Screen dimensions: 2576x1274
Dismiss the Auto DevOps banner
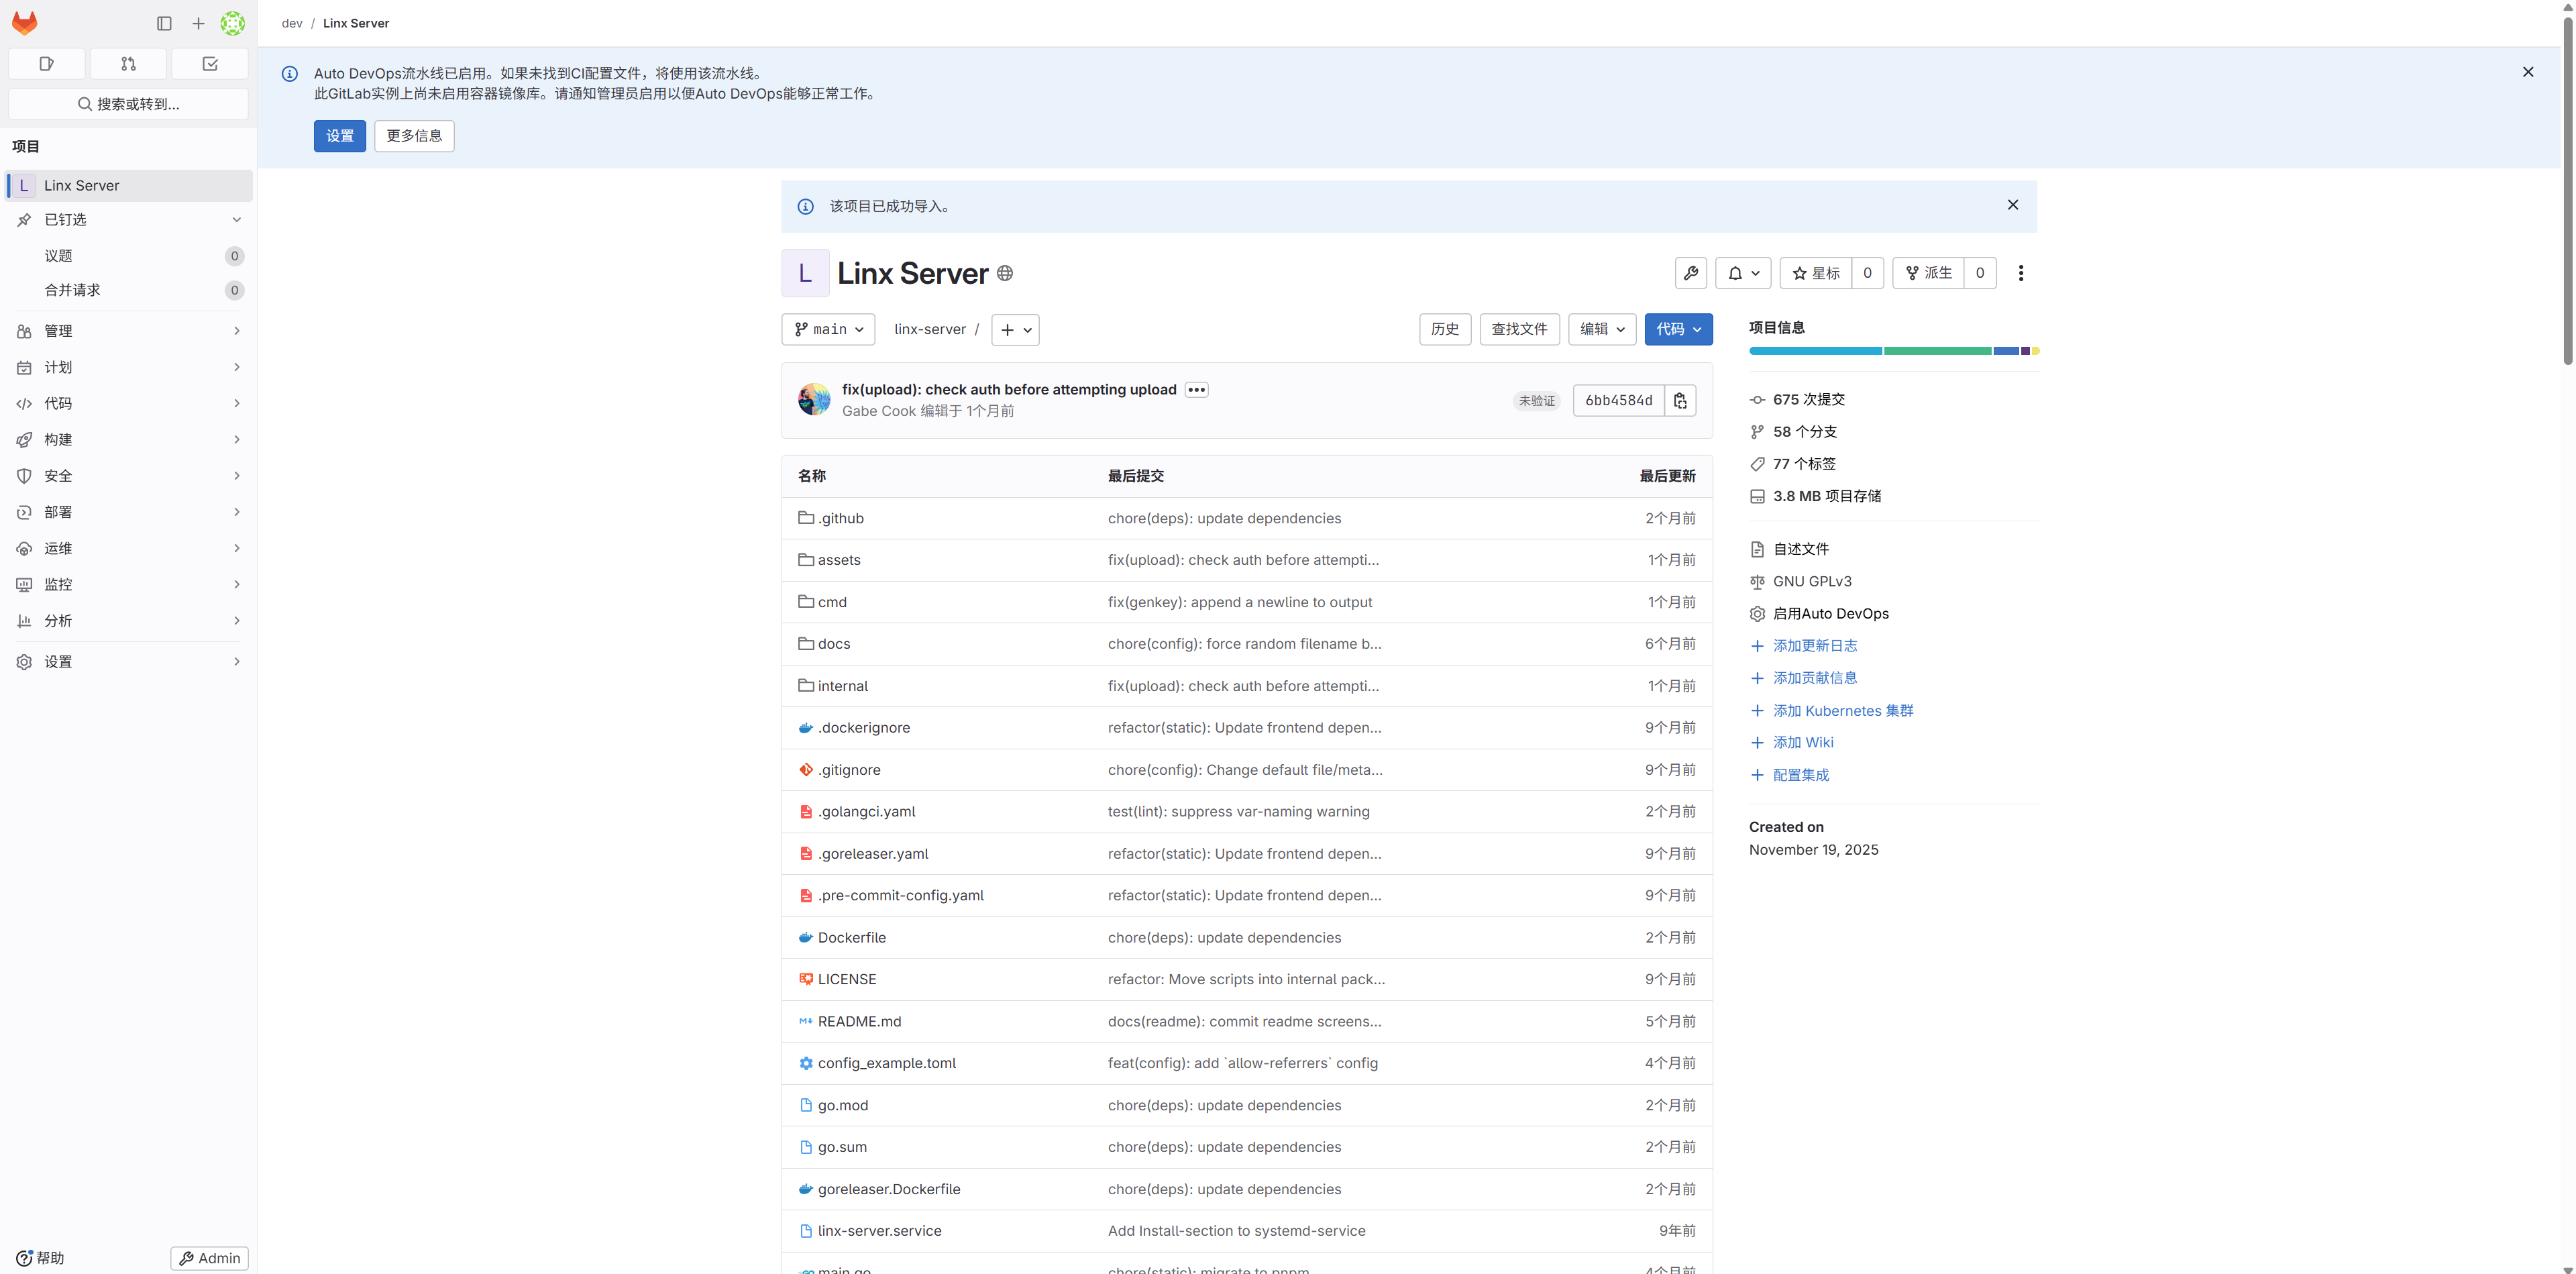click(x=2528, y=72)
